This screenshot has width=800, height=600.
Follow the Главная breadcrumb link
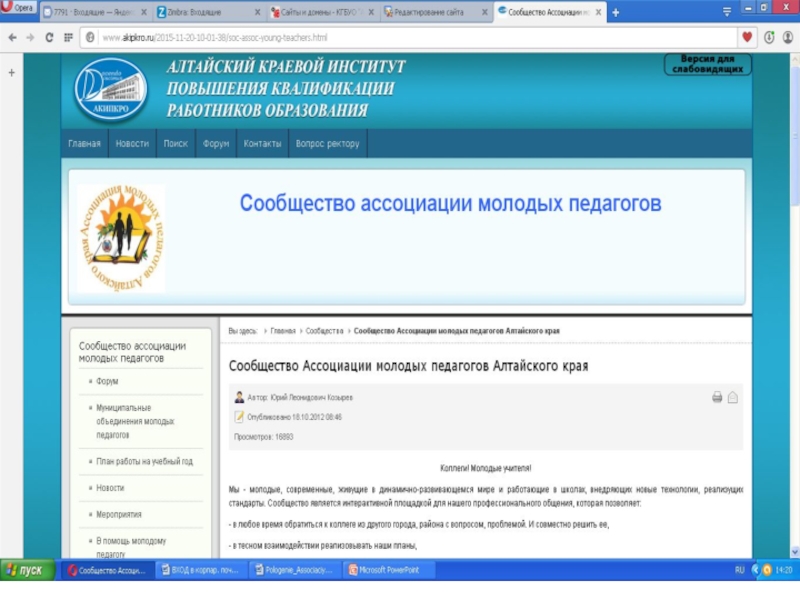point(283,331)
